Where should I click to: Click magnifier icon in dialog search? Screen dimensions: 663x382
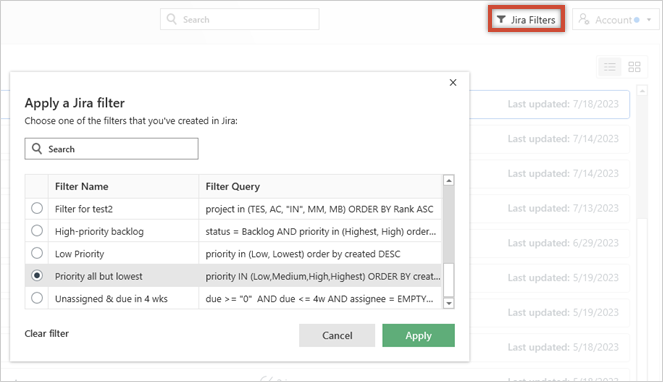37,148
